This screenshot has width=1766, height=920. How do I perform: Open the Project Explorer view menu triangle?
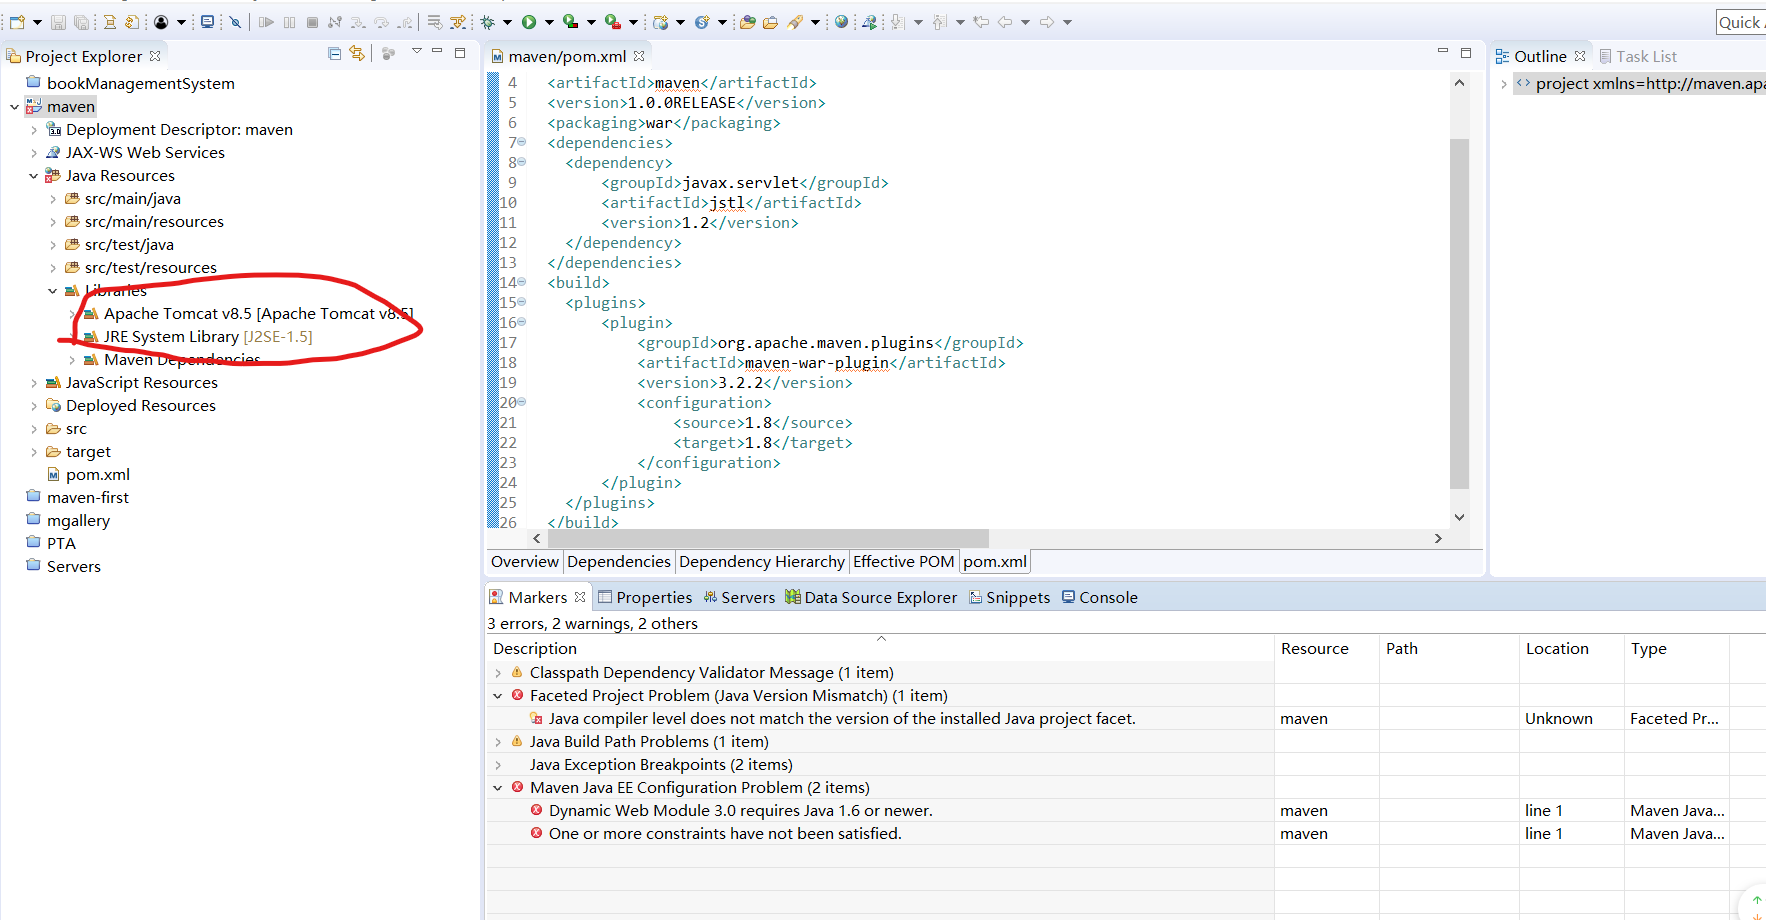[416, 52]
